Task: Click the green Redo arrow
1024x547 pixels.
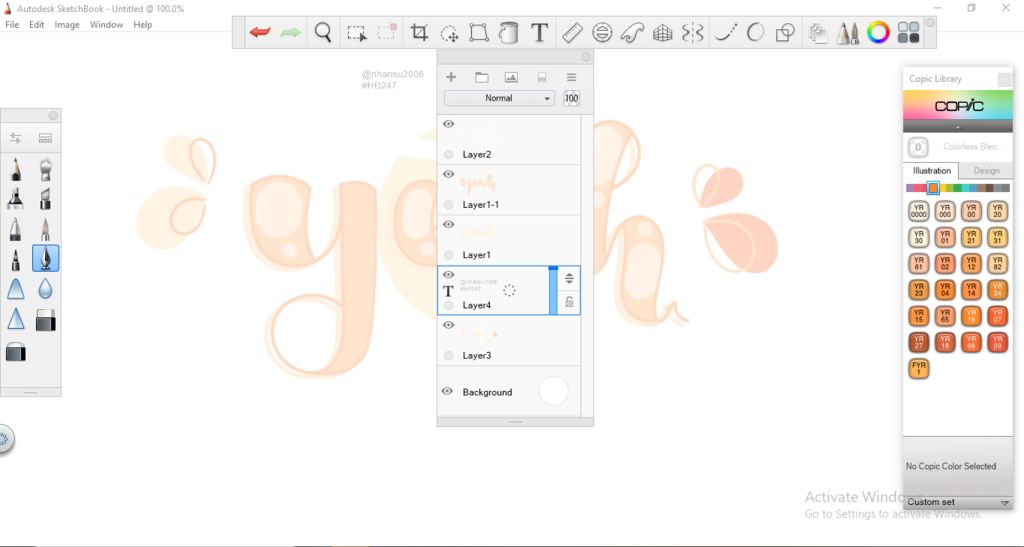Action: click(x=290, y=32)
